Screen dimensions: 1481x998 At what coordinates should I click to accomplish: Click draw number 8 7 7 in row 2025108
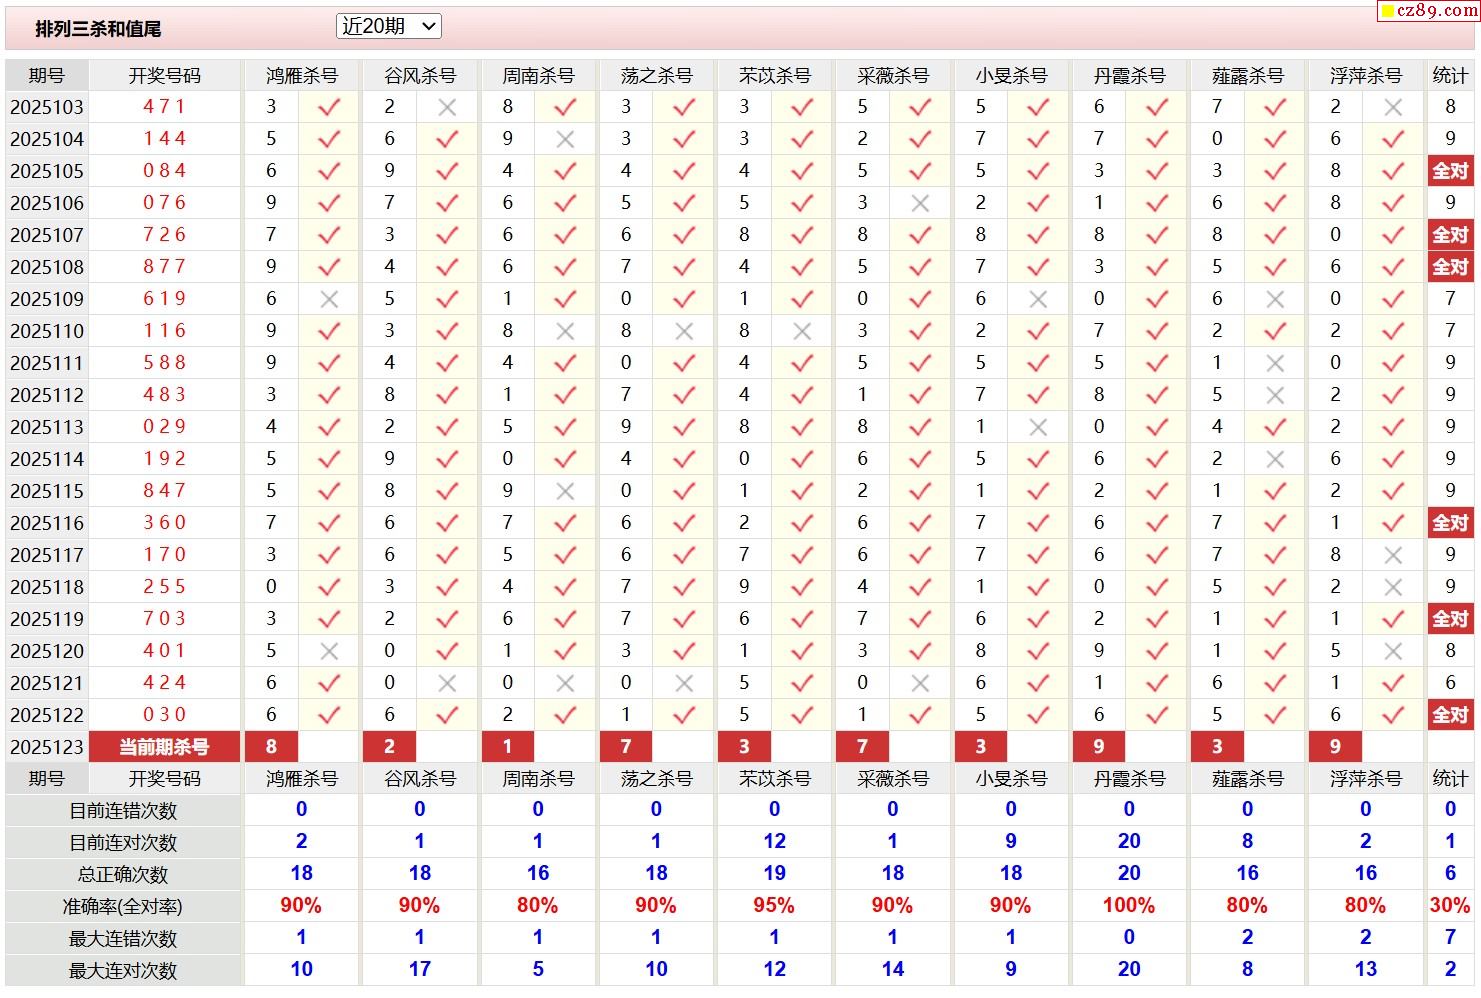pos(164,267)
